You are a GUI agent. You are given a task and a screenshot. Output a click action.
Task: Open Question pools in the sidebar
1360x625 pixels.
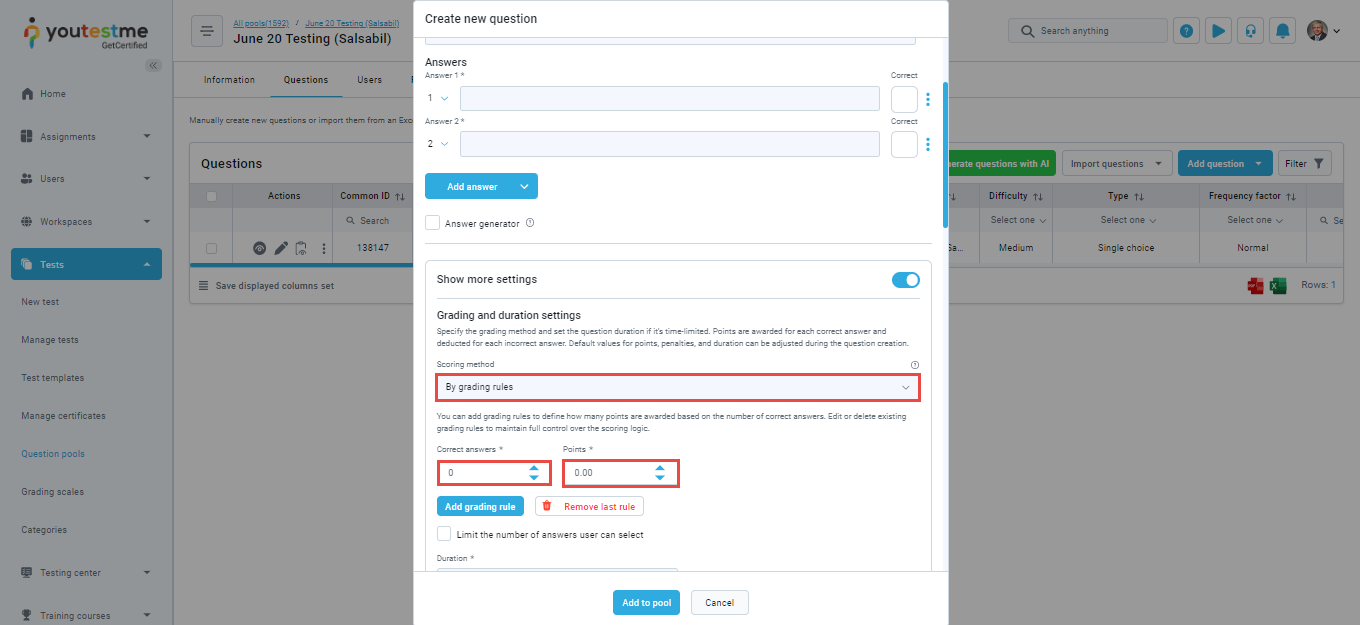(53, 454)
